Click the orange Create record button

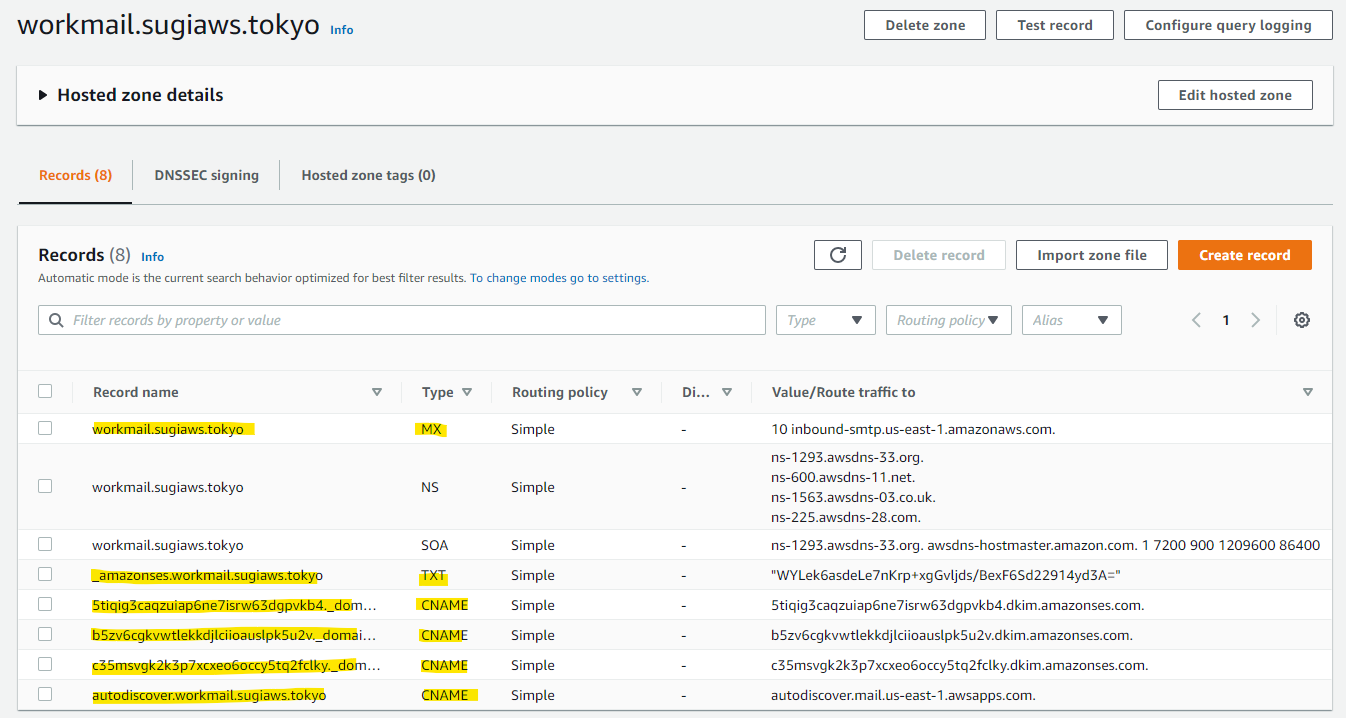(x=1245, y=255)
